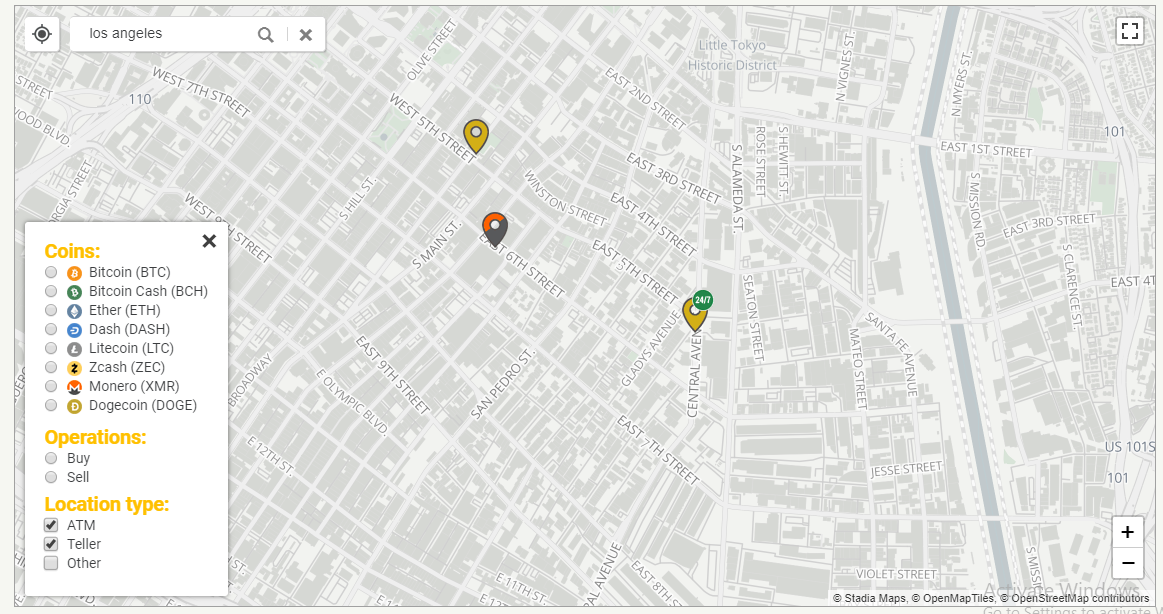This screenshot has height=614, width=1163.
Task: Select the Bitcoin Cash (BCH) radio button
Action: pos(51,291)
